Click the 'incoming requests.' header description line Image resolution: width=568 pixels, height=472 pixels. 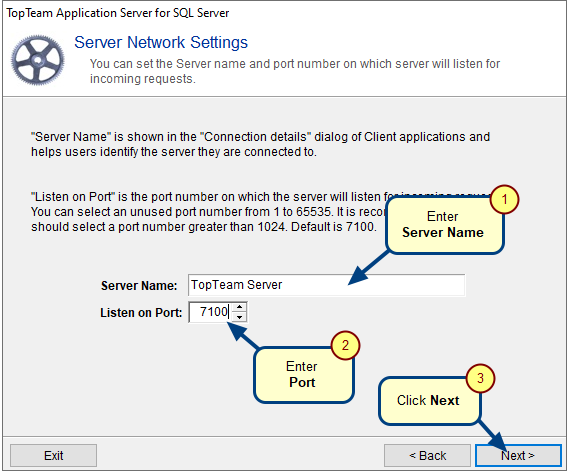[143, 79]
